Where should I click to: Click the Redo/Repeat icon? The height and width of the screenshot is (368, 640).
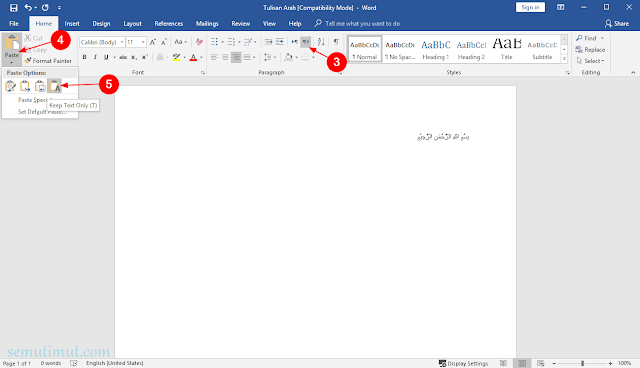(x=45, y=7)
